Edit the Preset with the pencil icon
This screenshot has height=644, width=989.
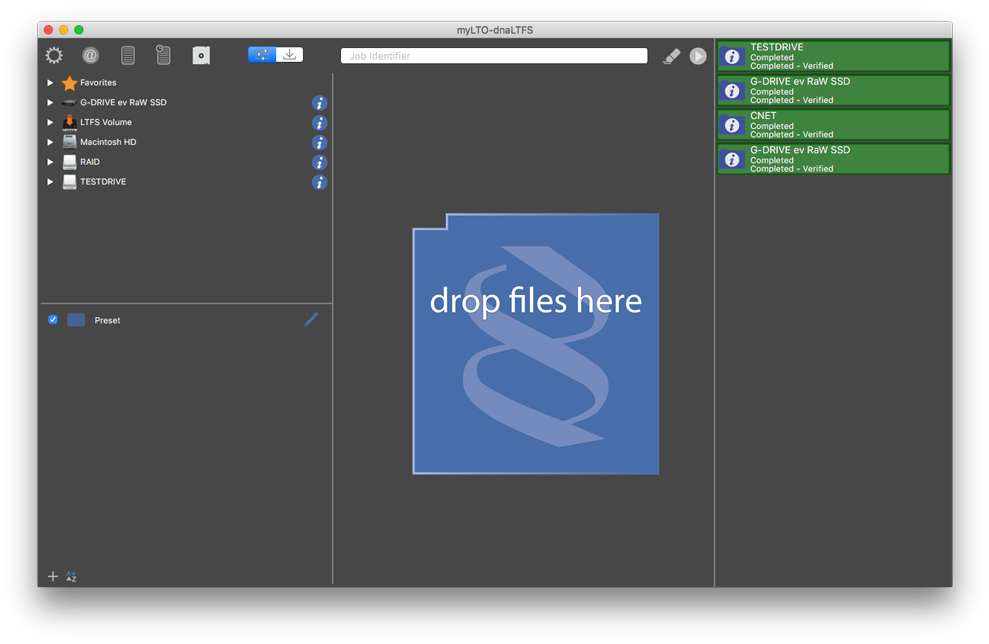pos(311,320)
